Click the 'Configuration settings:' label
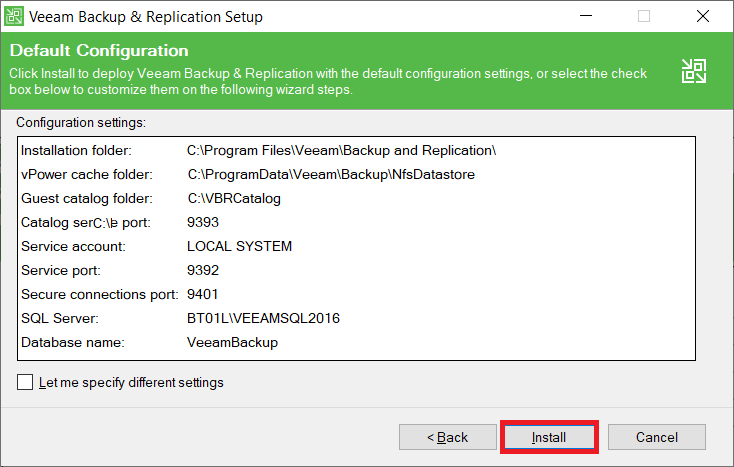The width and height of the screenshot is (734, 467). (81, 123)
